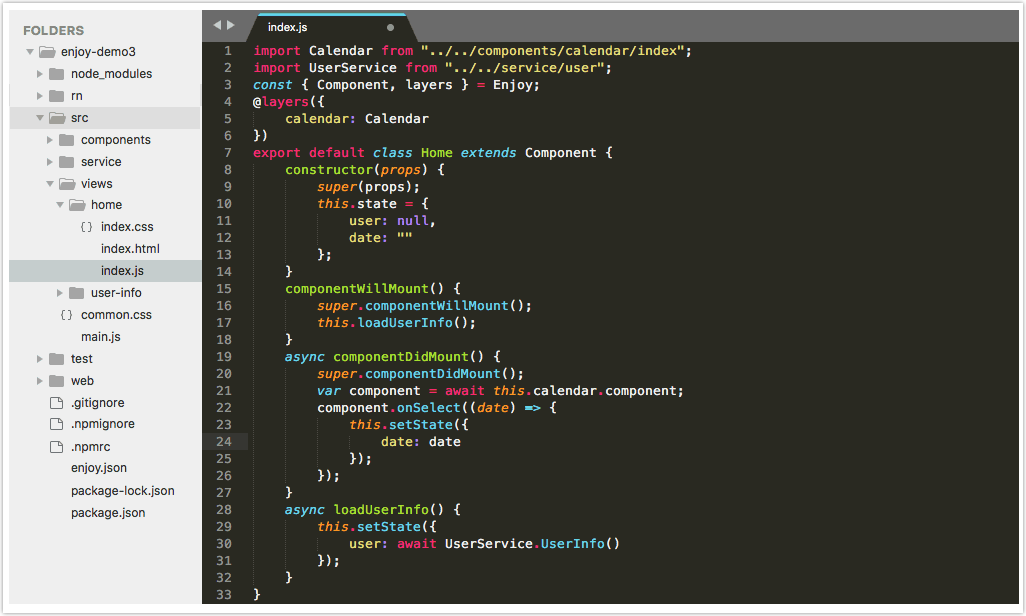
Task: Open main.js from the folder tree
Action: (x=101, y=337)
